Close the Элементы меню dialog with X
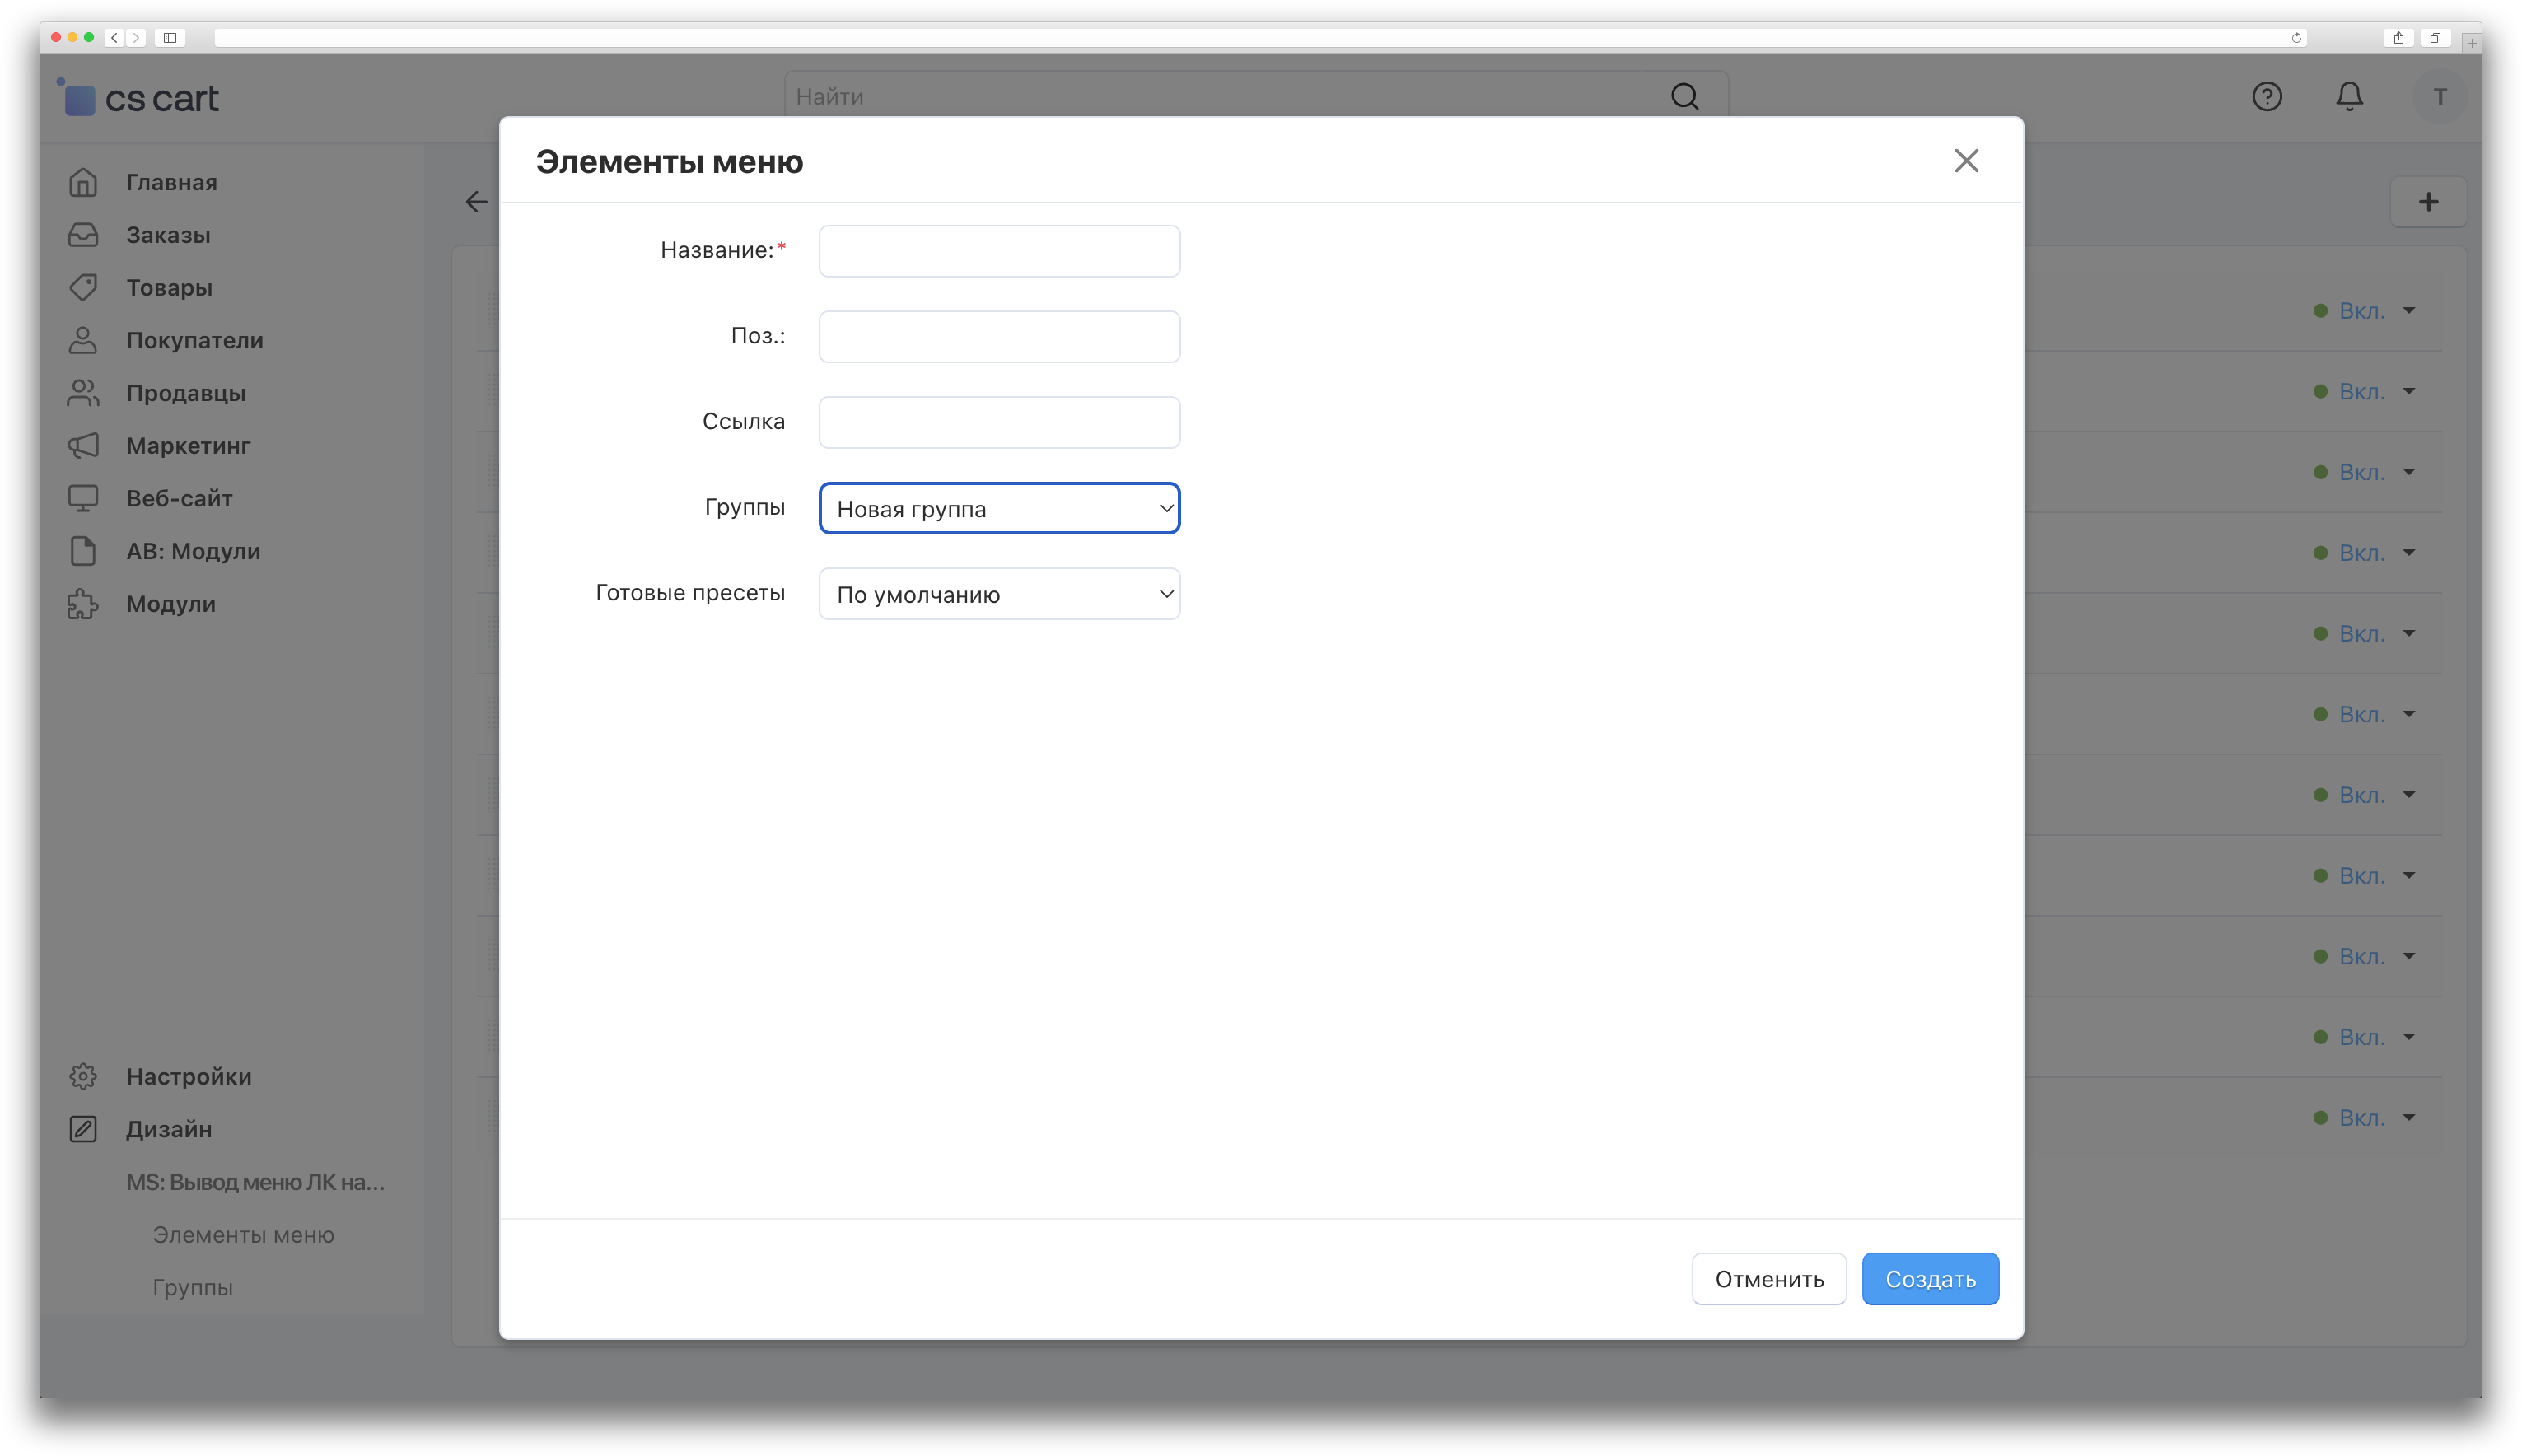 [1966, 161]
